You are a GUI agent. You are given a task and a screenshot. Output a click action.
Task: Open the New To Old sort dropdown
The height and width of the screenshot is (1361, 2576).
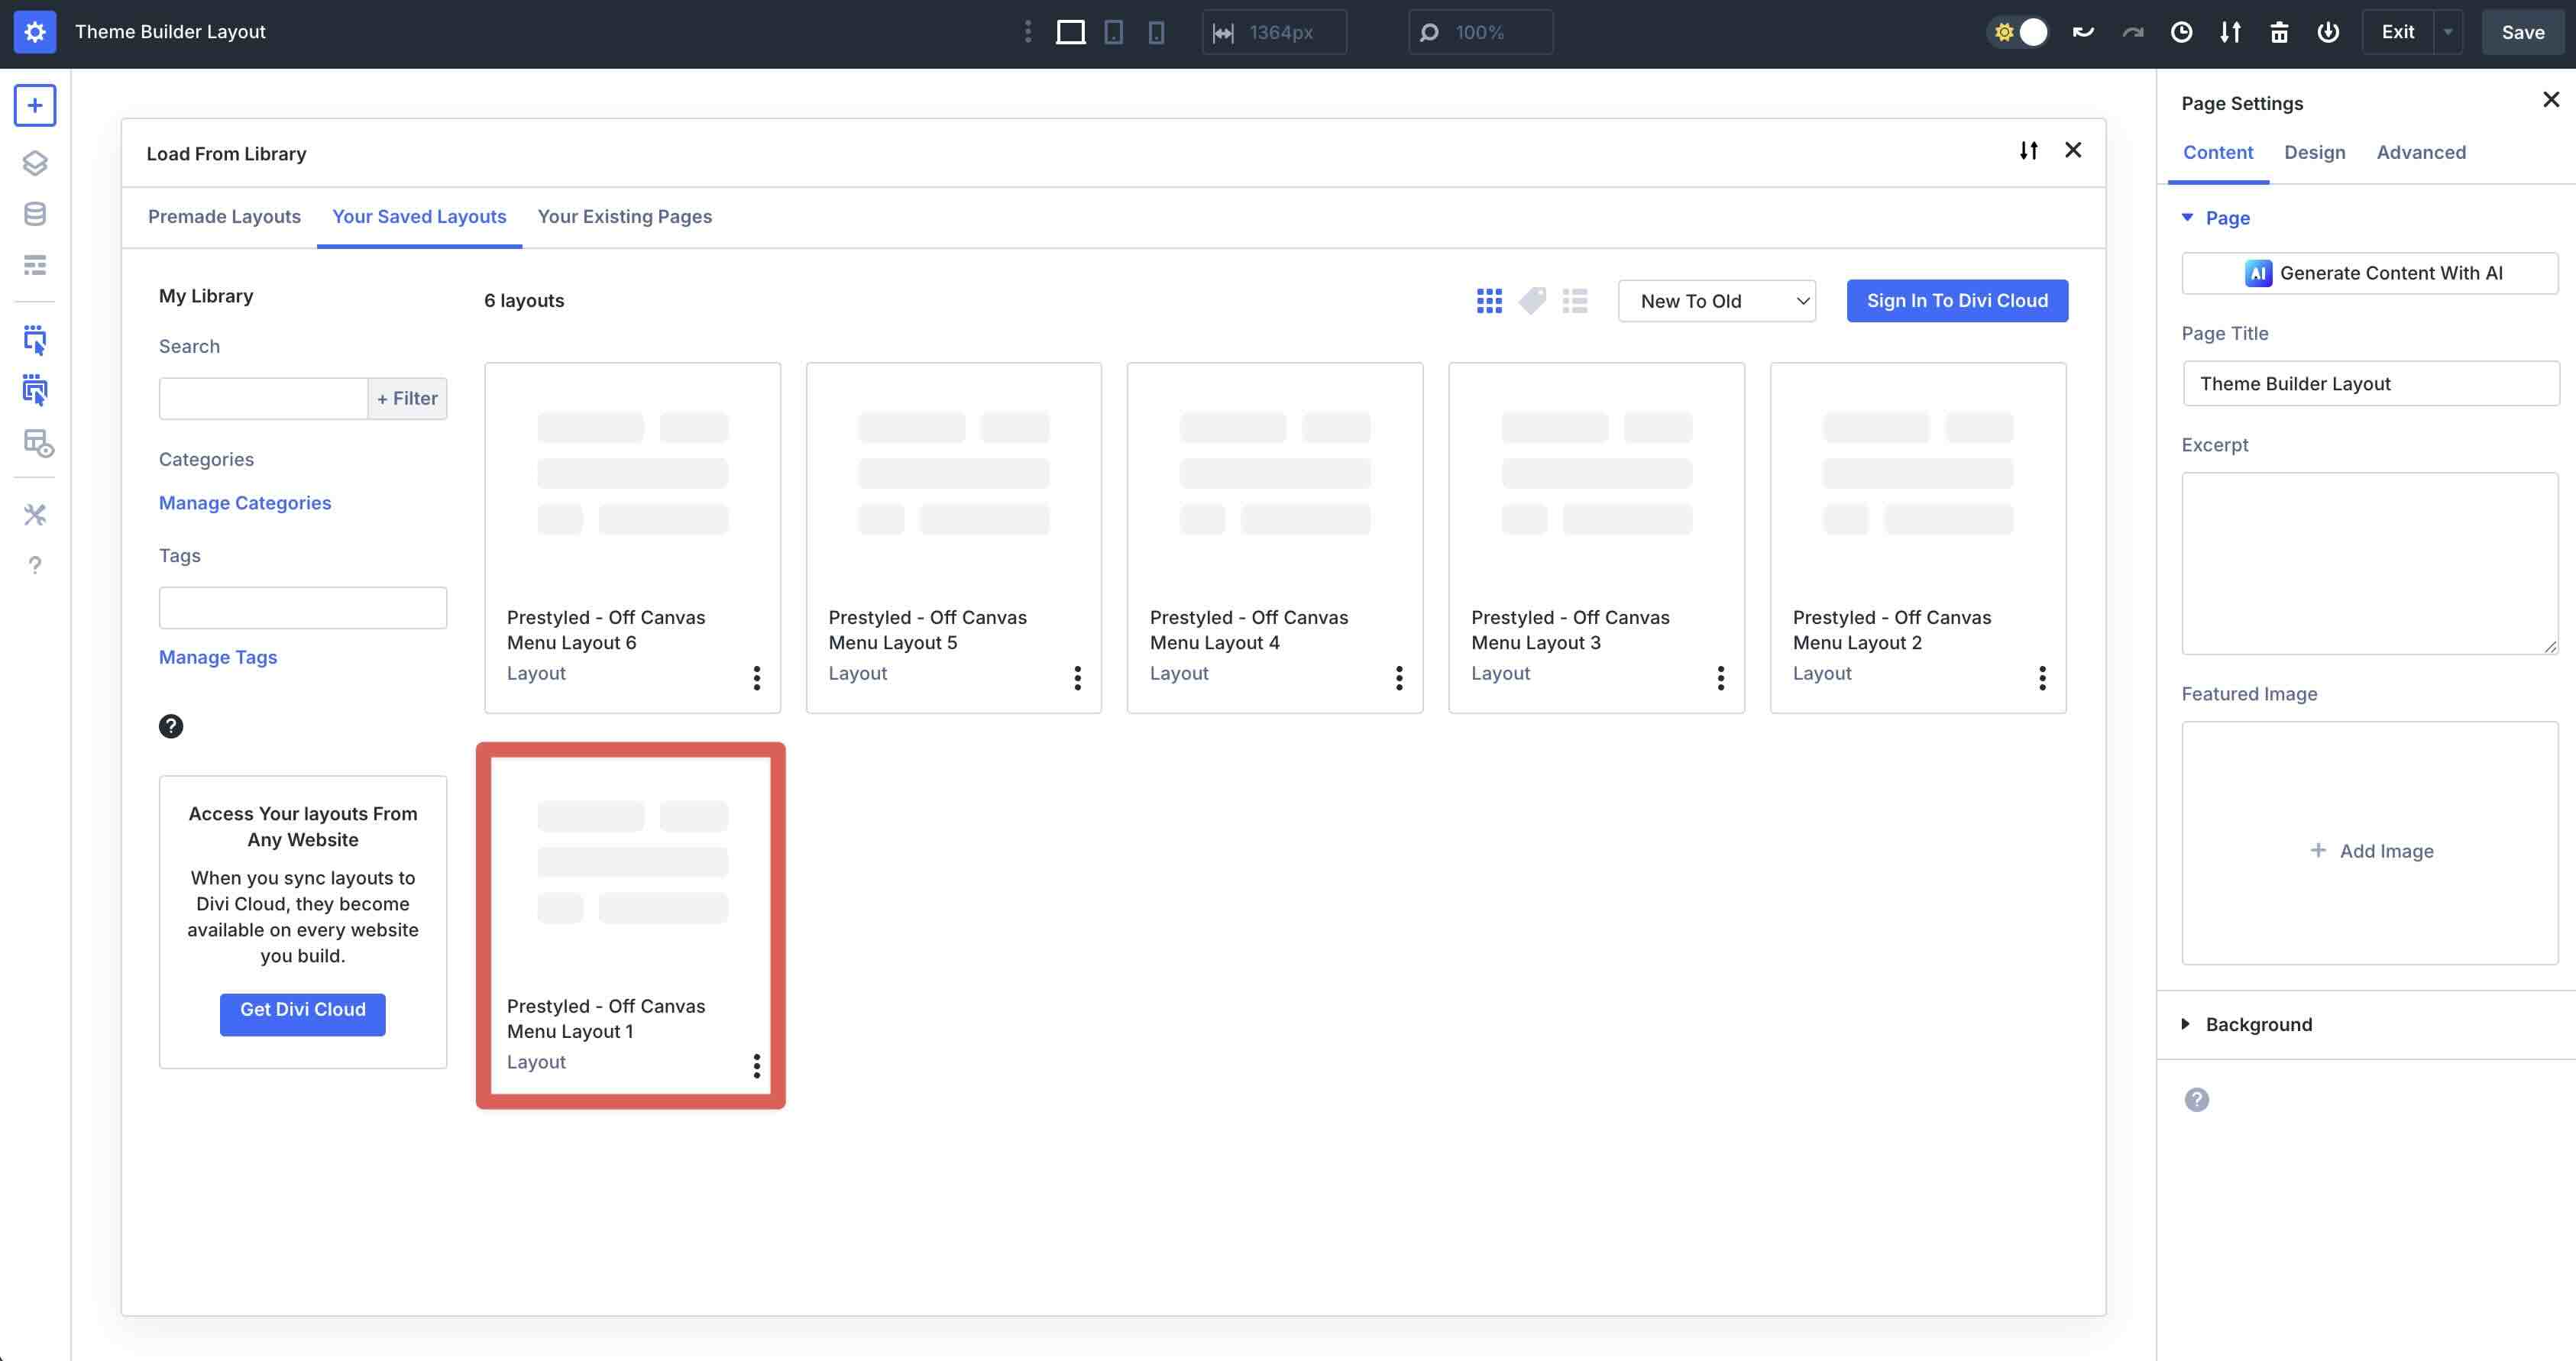1716,300
